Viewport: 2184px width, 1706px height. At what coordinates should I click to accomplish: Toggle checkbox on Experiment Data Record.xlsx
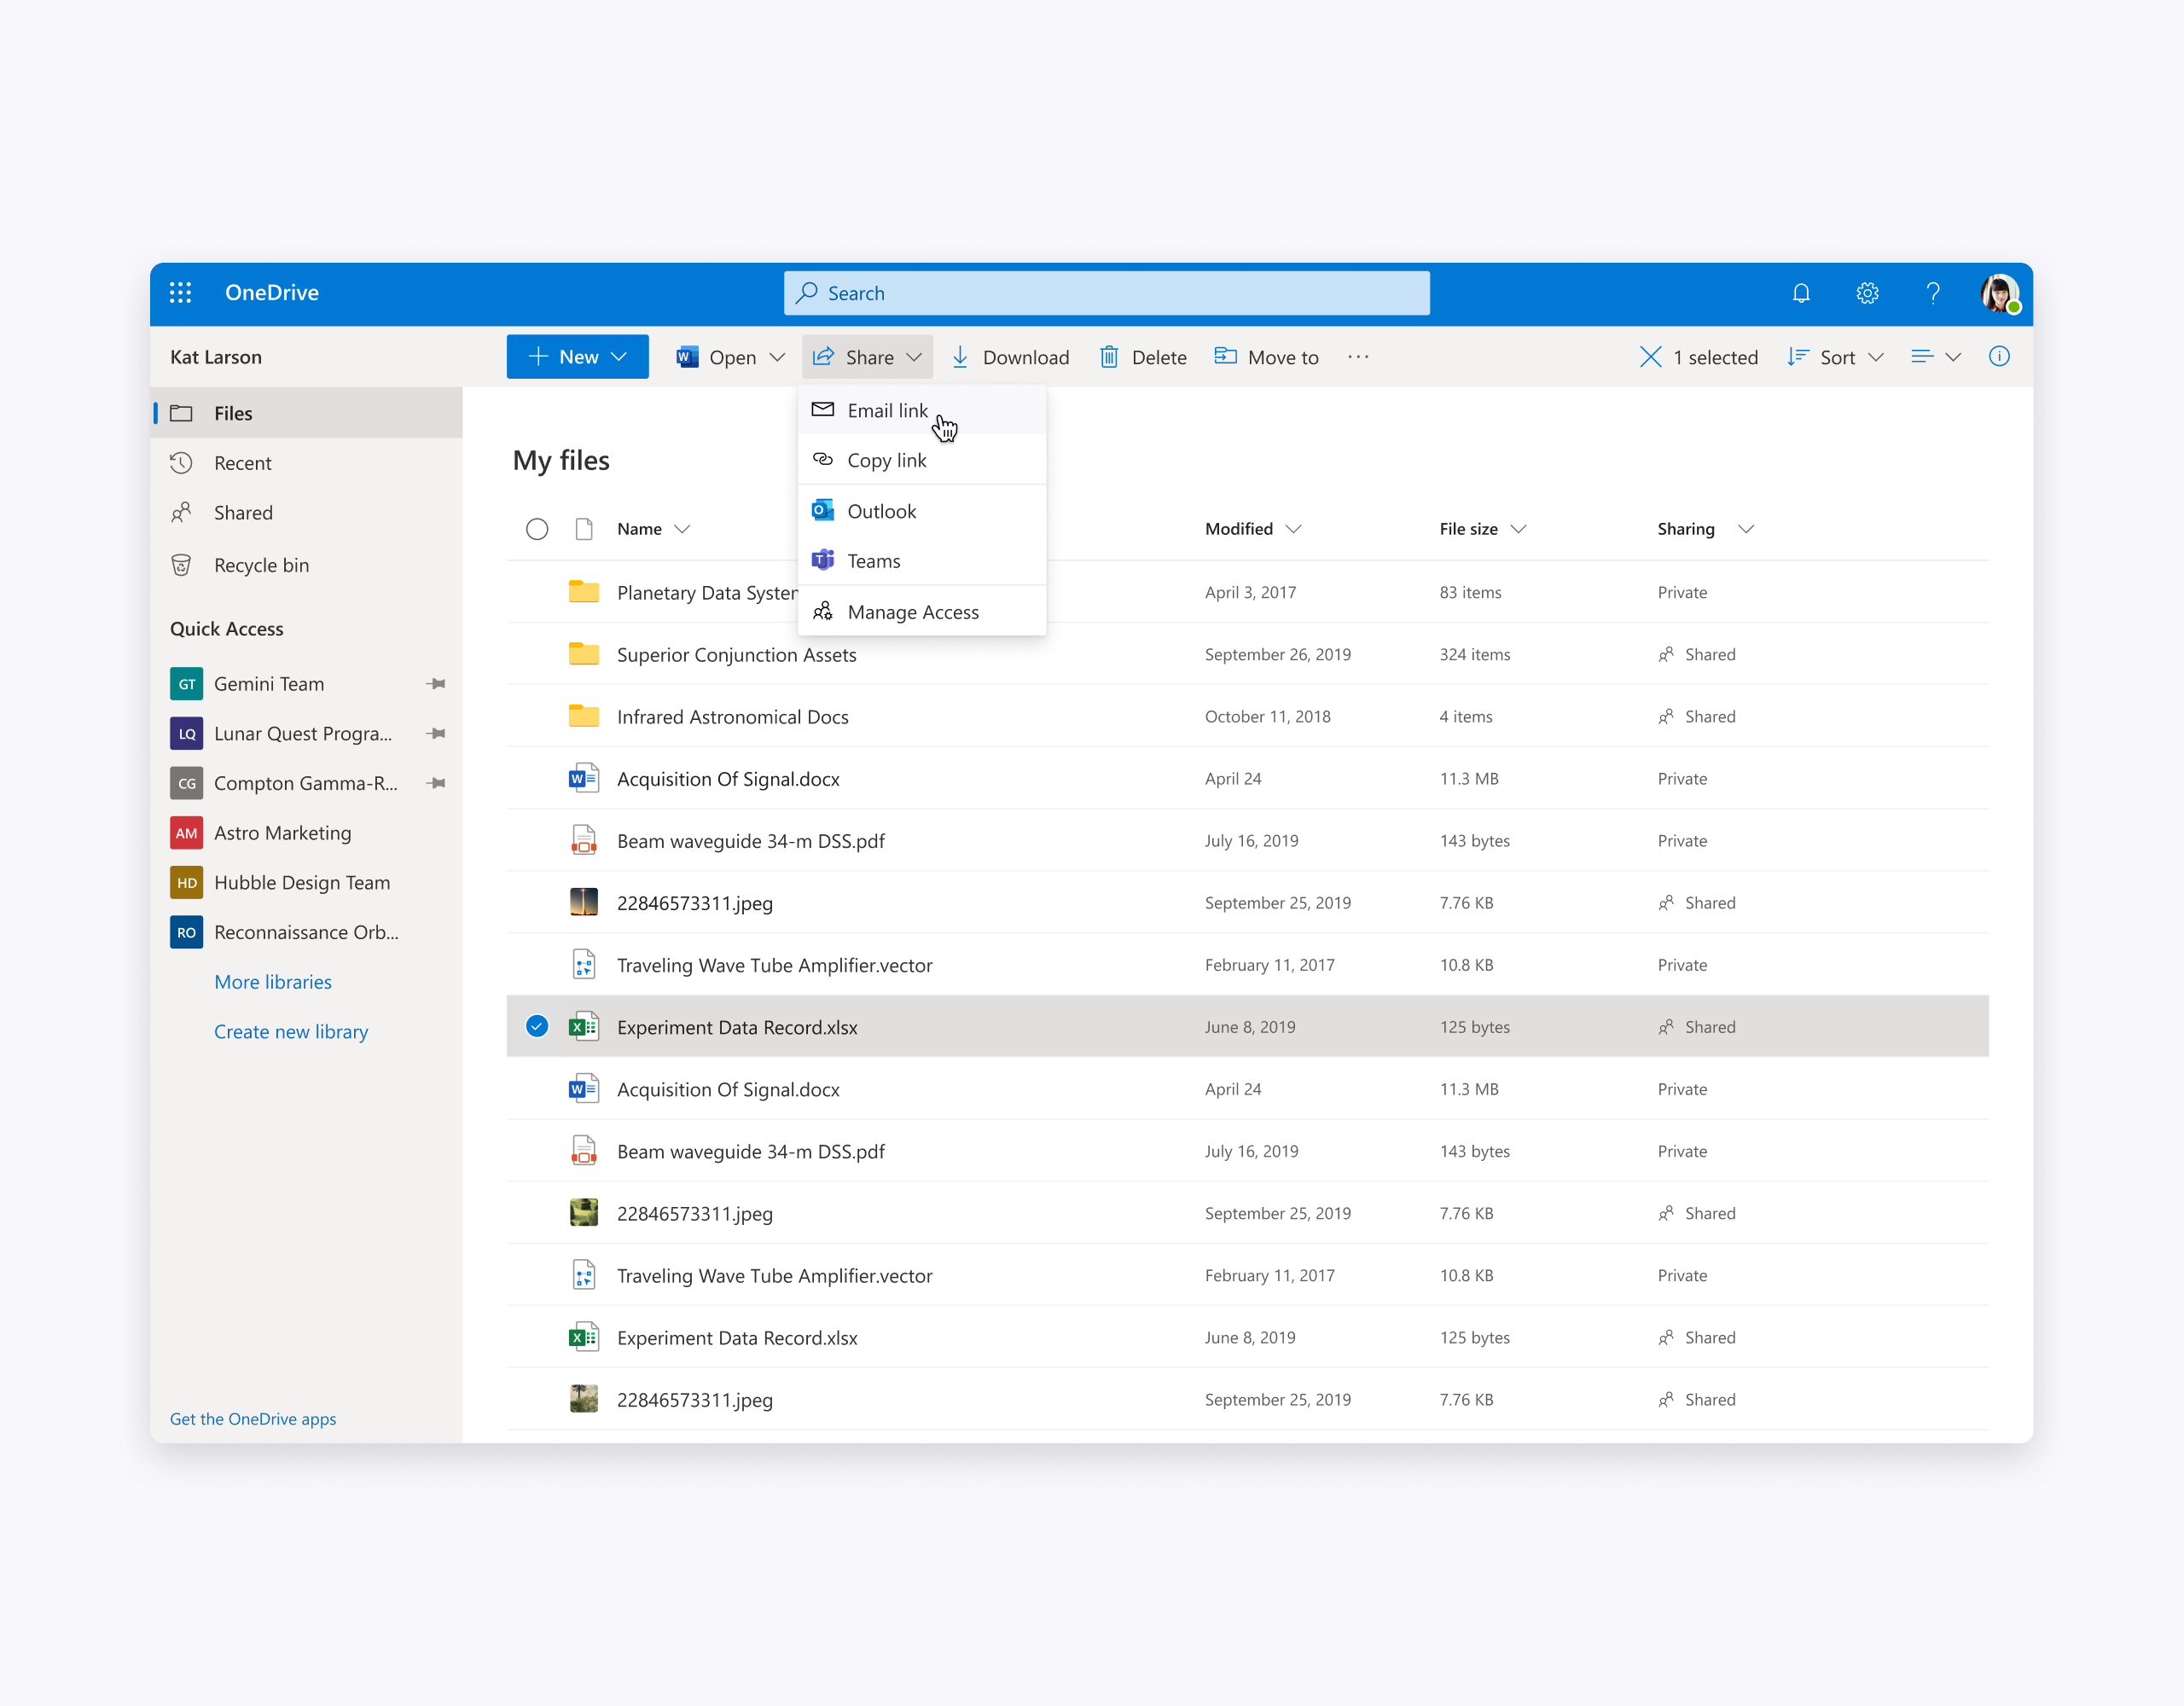(536, 1025)
